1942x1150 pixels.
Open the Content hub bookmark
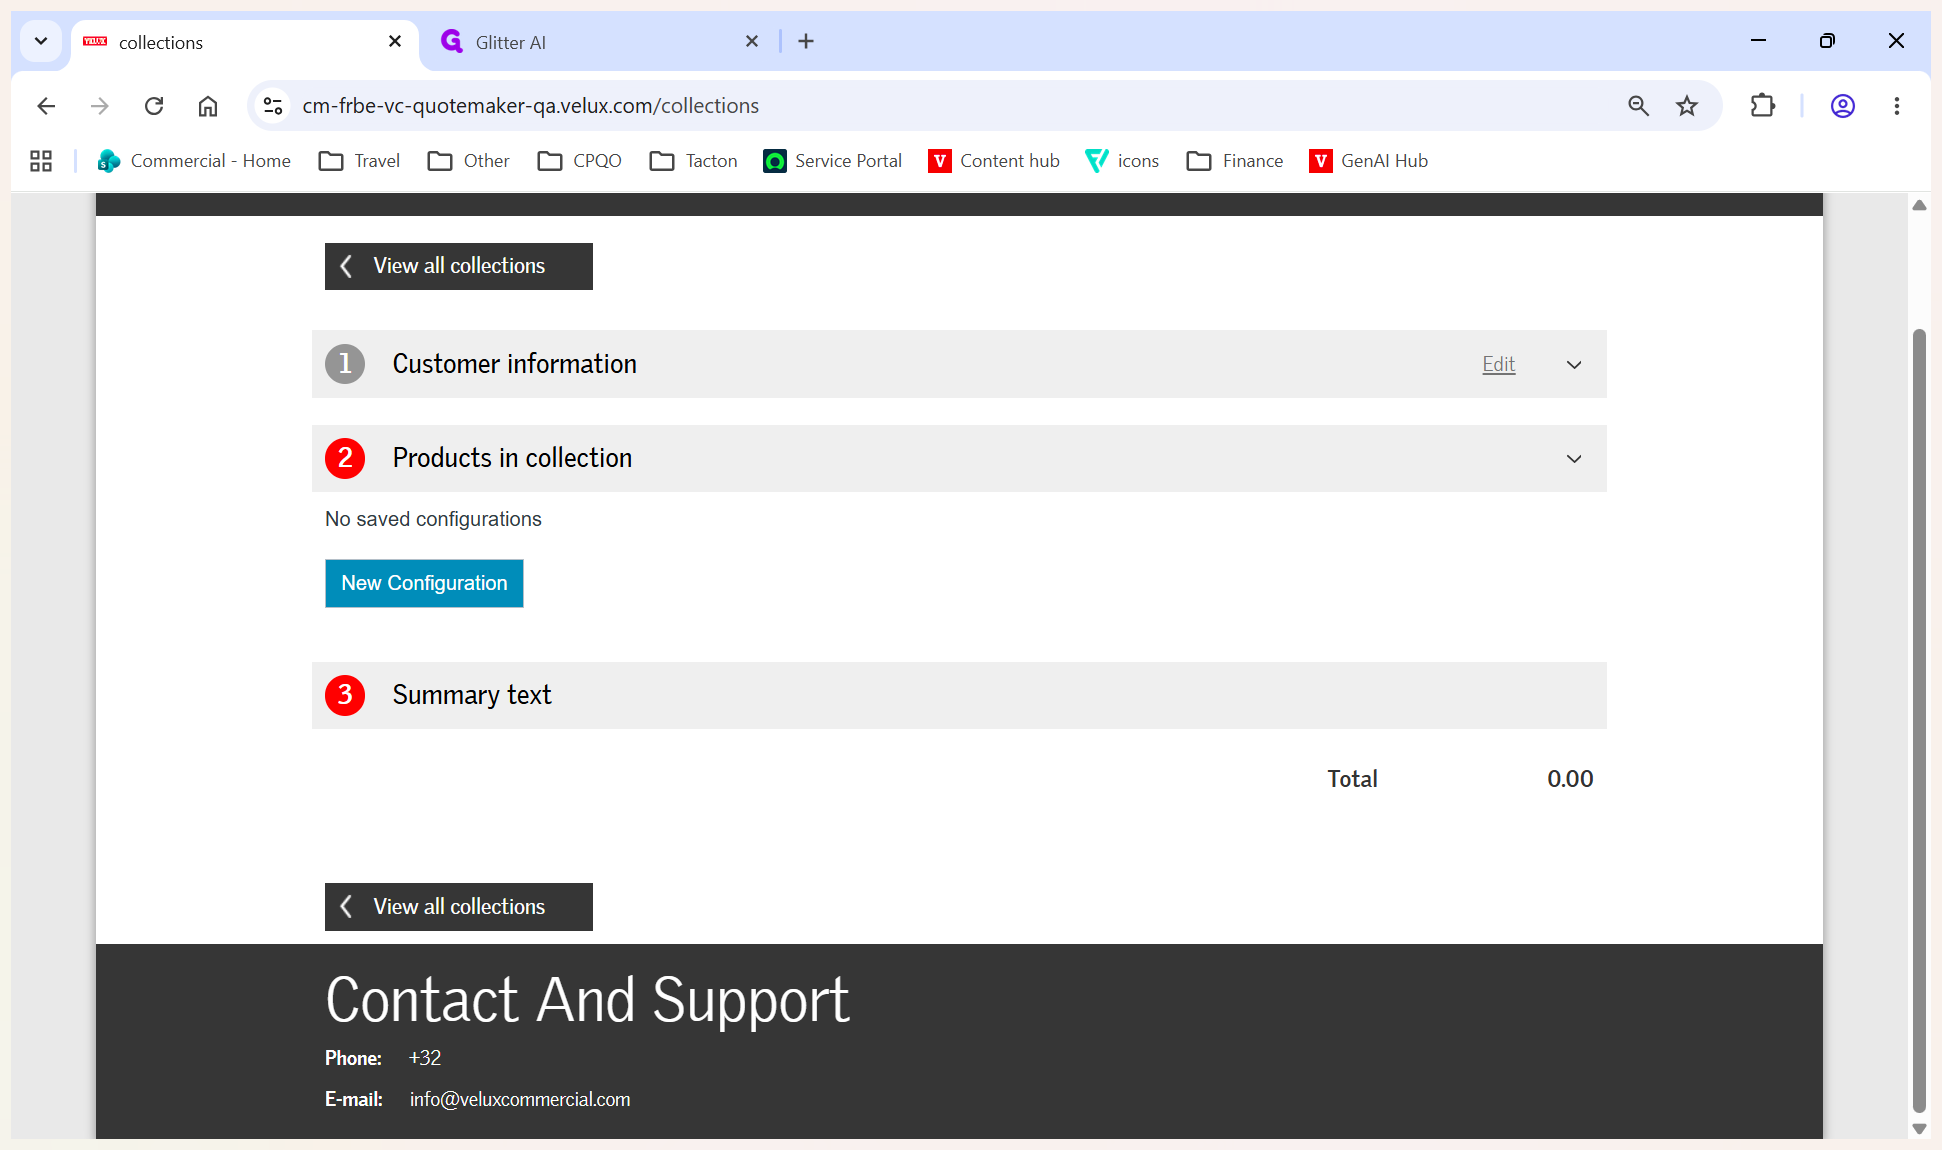click(994, 161)
